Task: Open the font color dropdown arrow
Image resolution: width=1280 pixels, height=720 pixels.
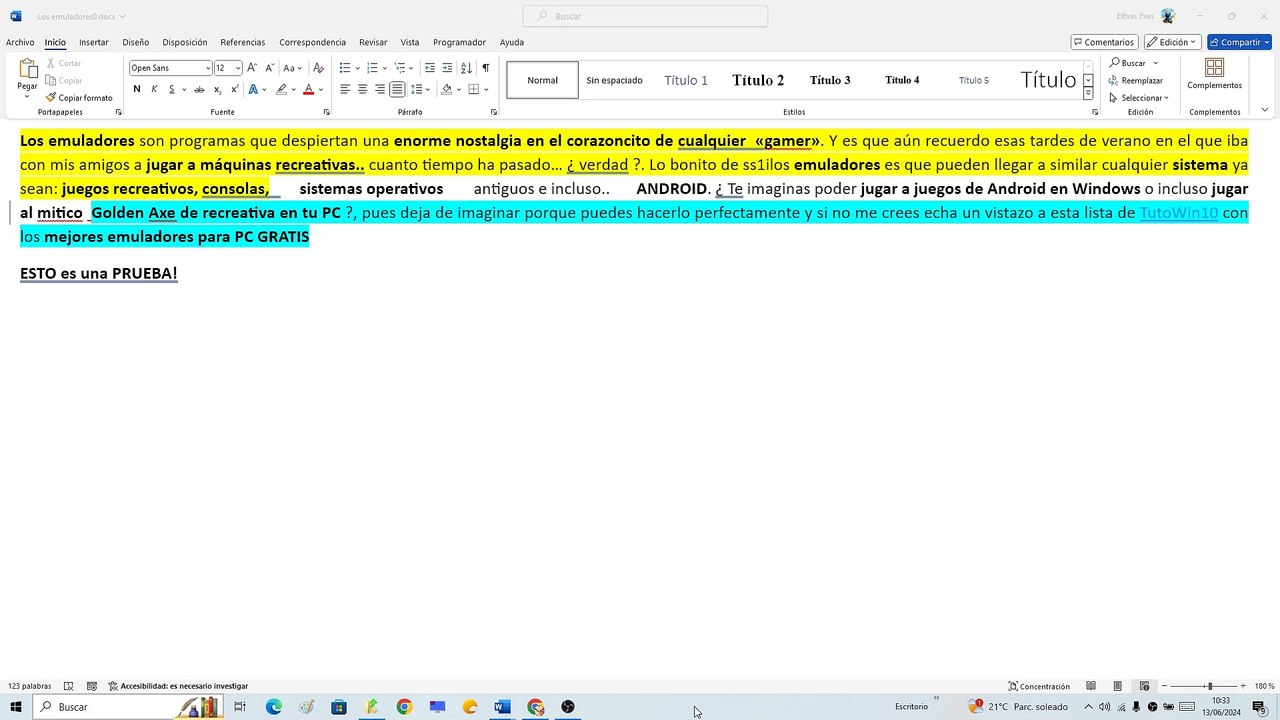Action: pos(320,89)
